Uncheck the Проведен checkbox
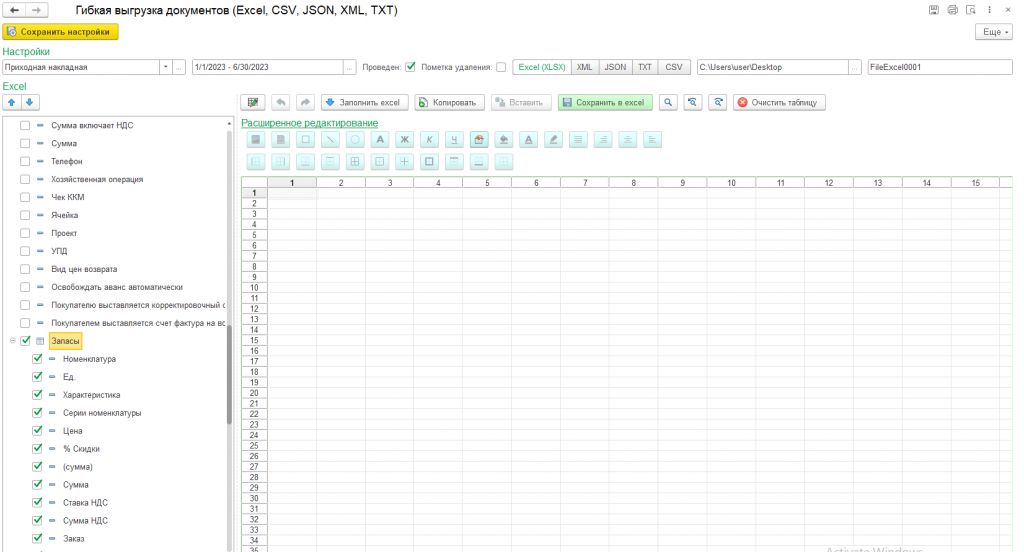The image size is (1024, 552). [x=410, y=67]
